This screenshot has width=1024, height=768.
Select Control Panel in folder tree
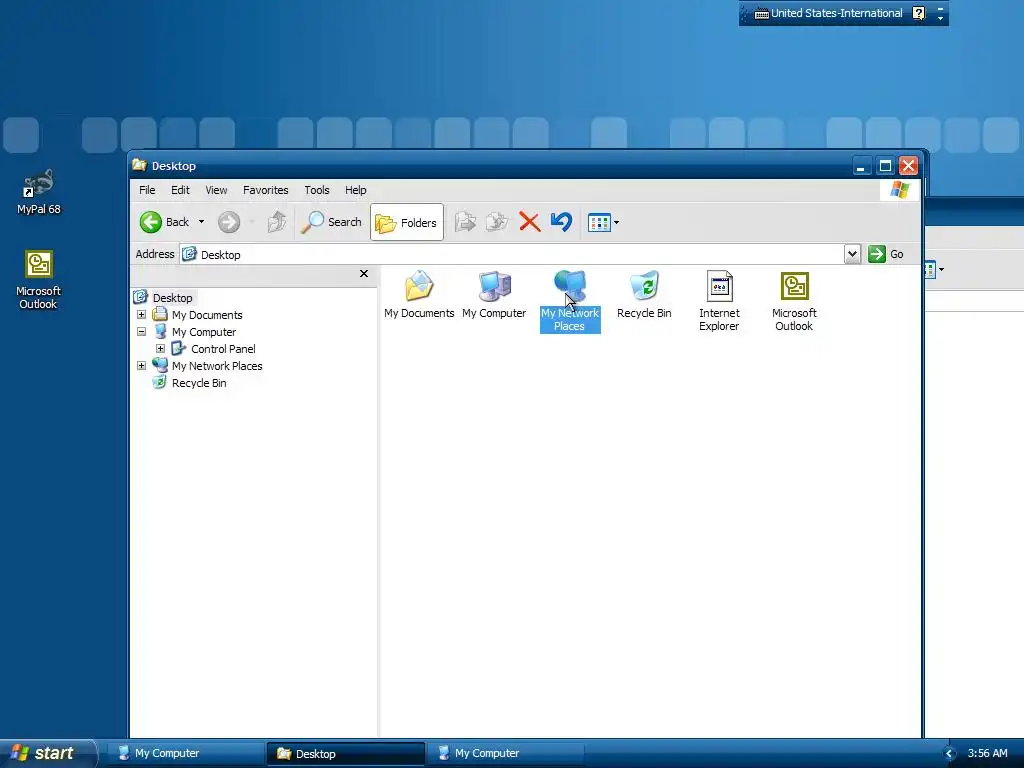223,349
